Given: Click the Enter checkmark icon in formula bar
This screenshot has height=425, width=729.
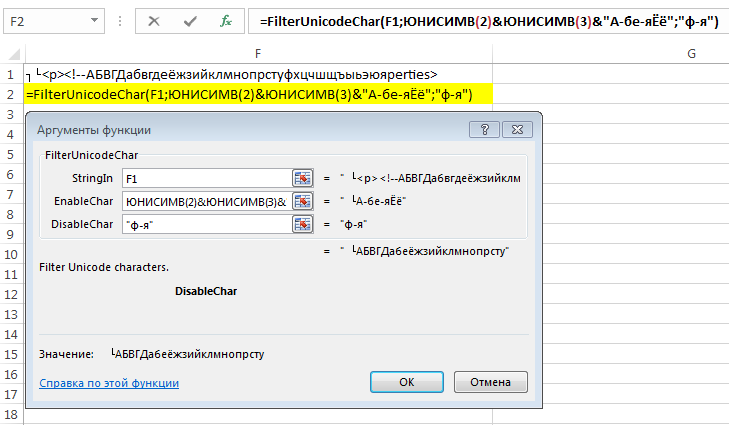Looking at the screenshot, I should [190, 21].
